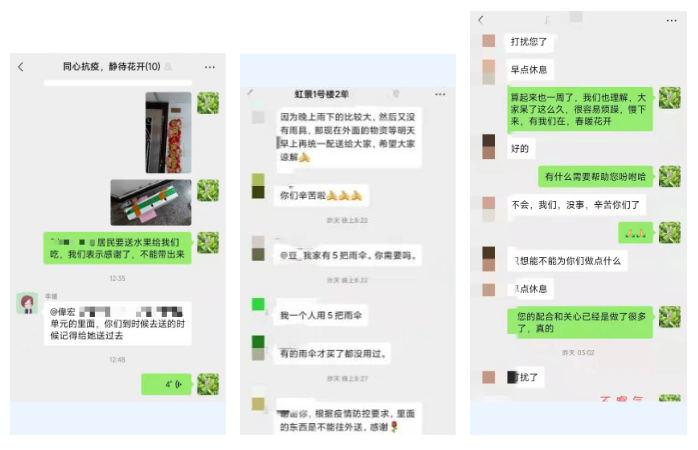Tap the bright green avatar beside 我一个人用5把雨伞
698x450 pixels.
tap(258, 304)
